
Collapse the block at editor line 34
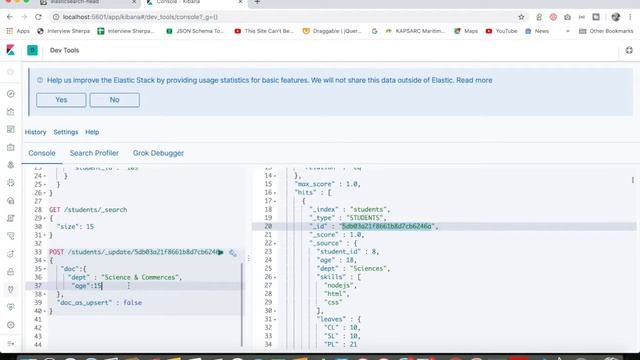pos(45,261)
